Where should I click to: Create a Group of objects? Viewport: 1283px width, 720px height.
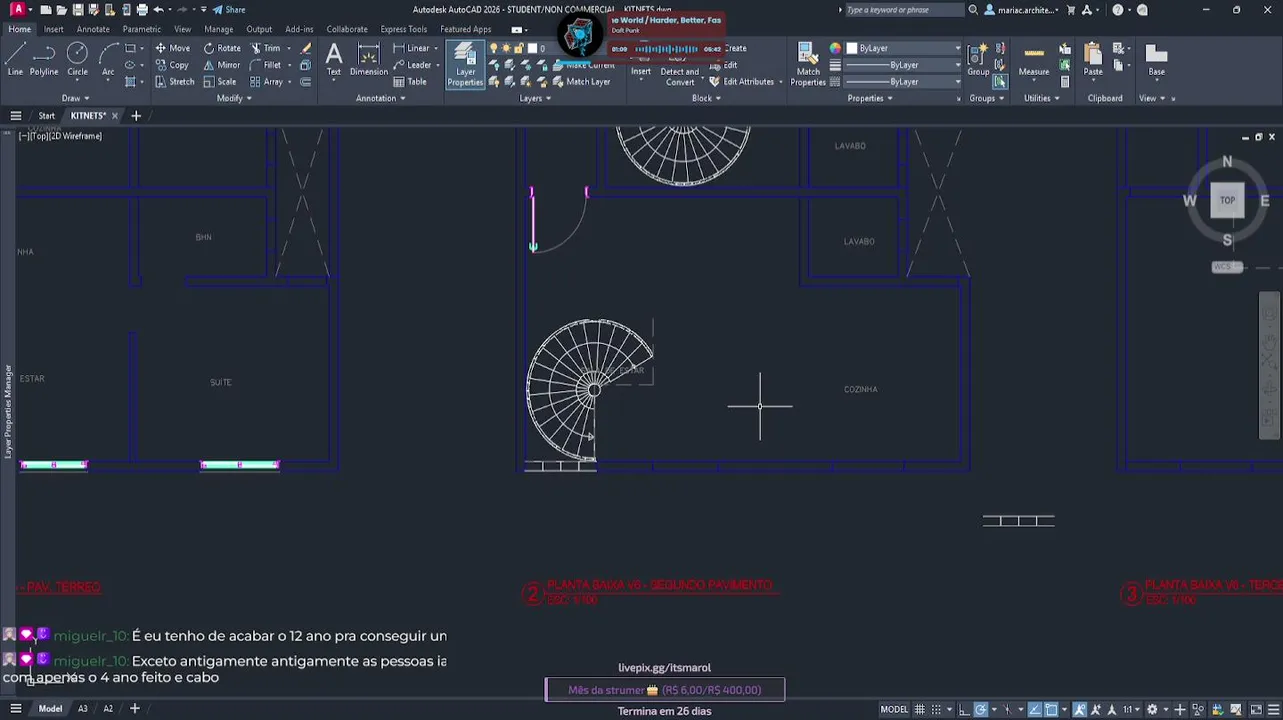tap(978, 59)
